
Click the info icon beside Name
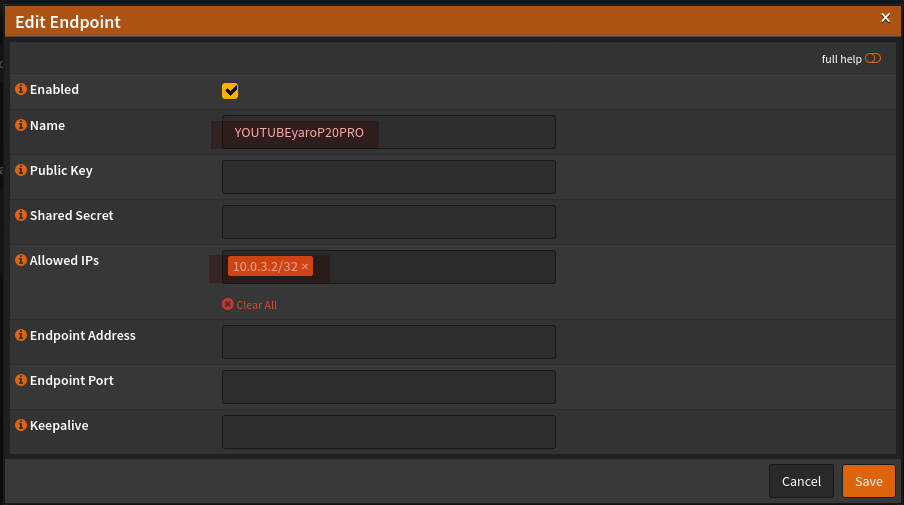click(x=21, y=126)
